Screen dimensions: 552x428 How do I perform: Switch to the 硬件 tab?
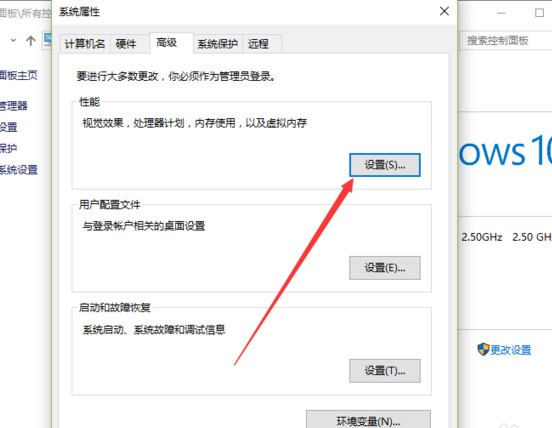tap(126, 44)
